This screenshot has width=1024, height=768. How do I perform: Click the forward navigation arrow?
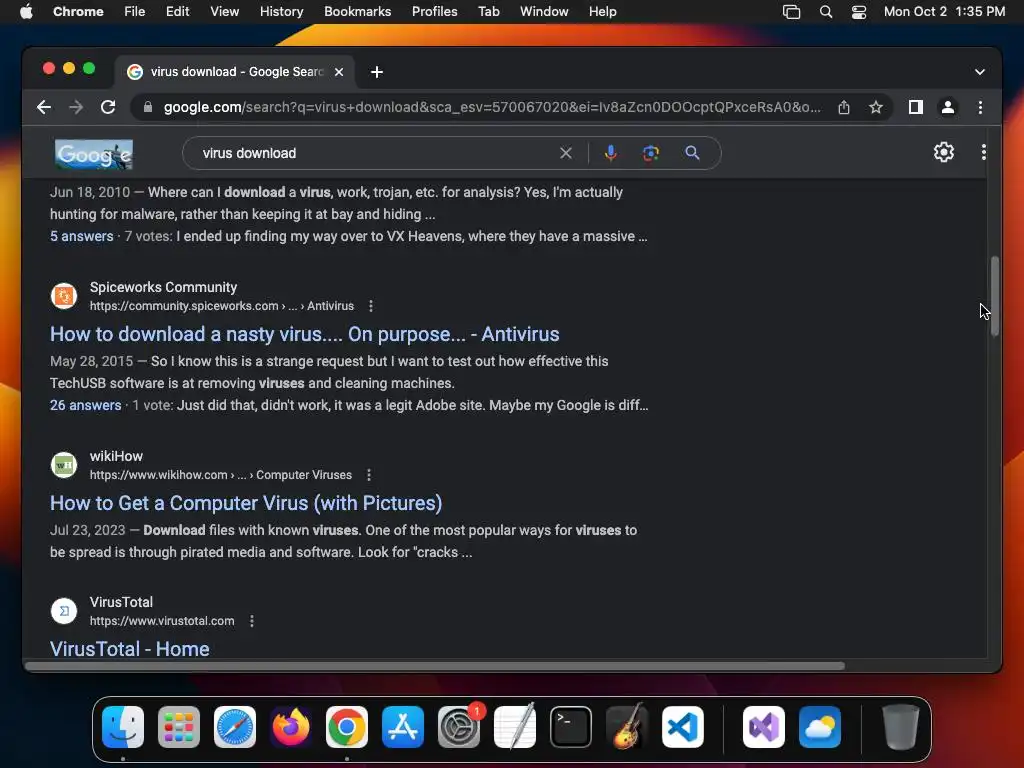tap(76, 107)
